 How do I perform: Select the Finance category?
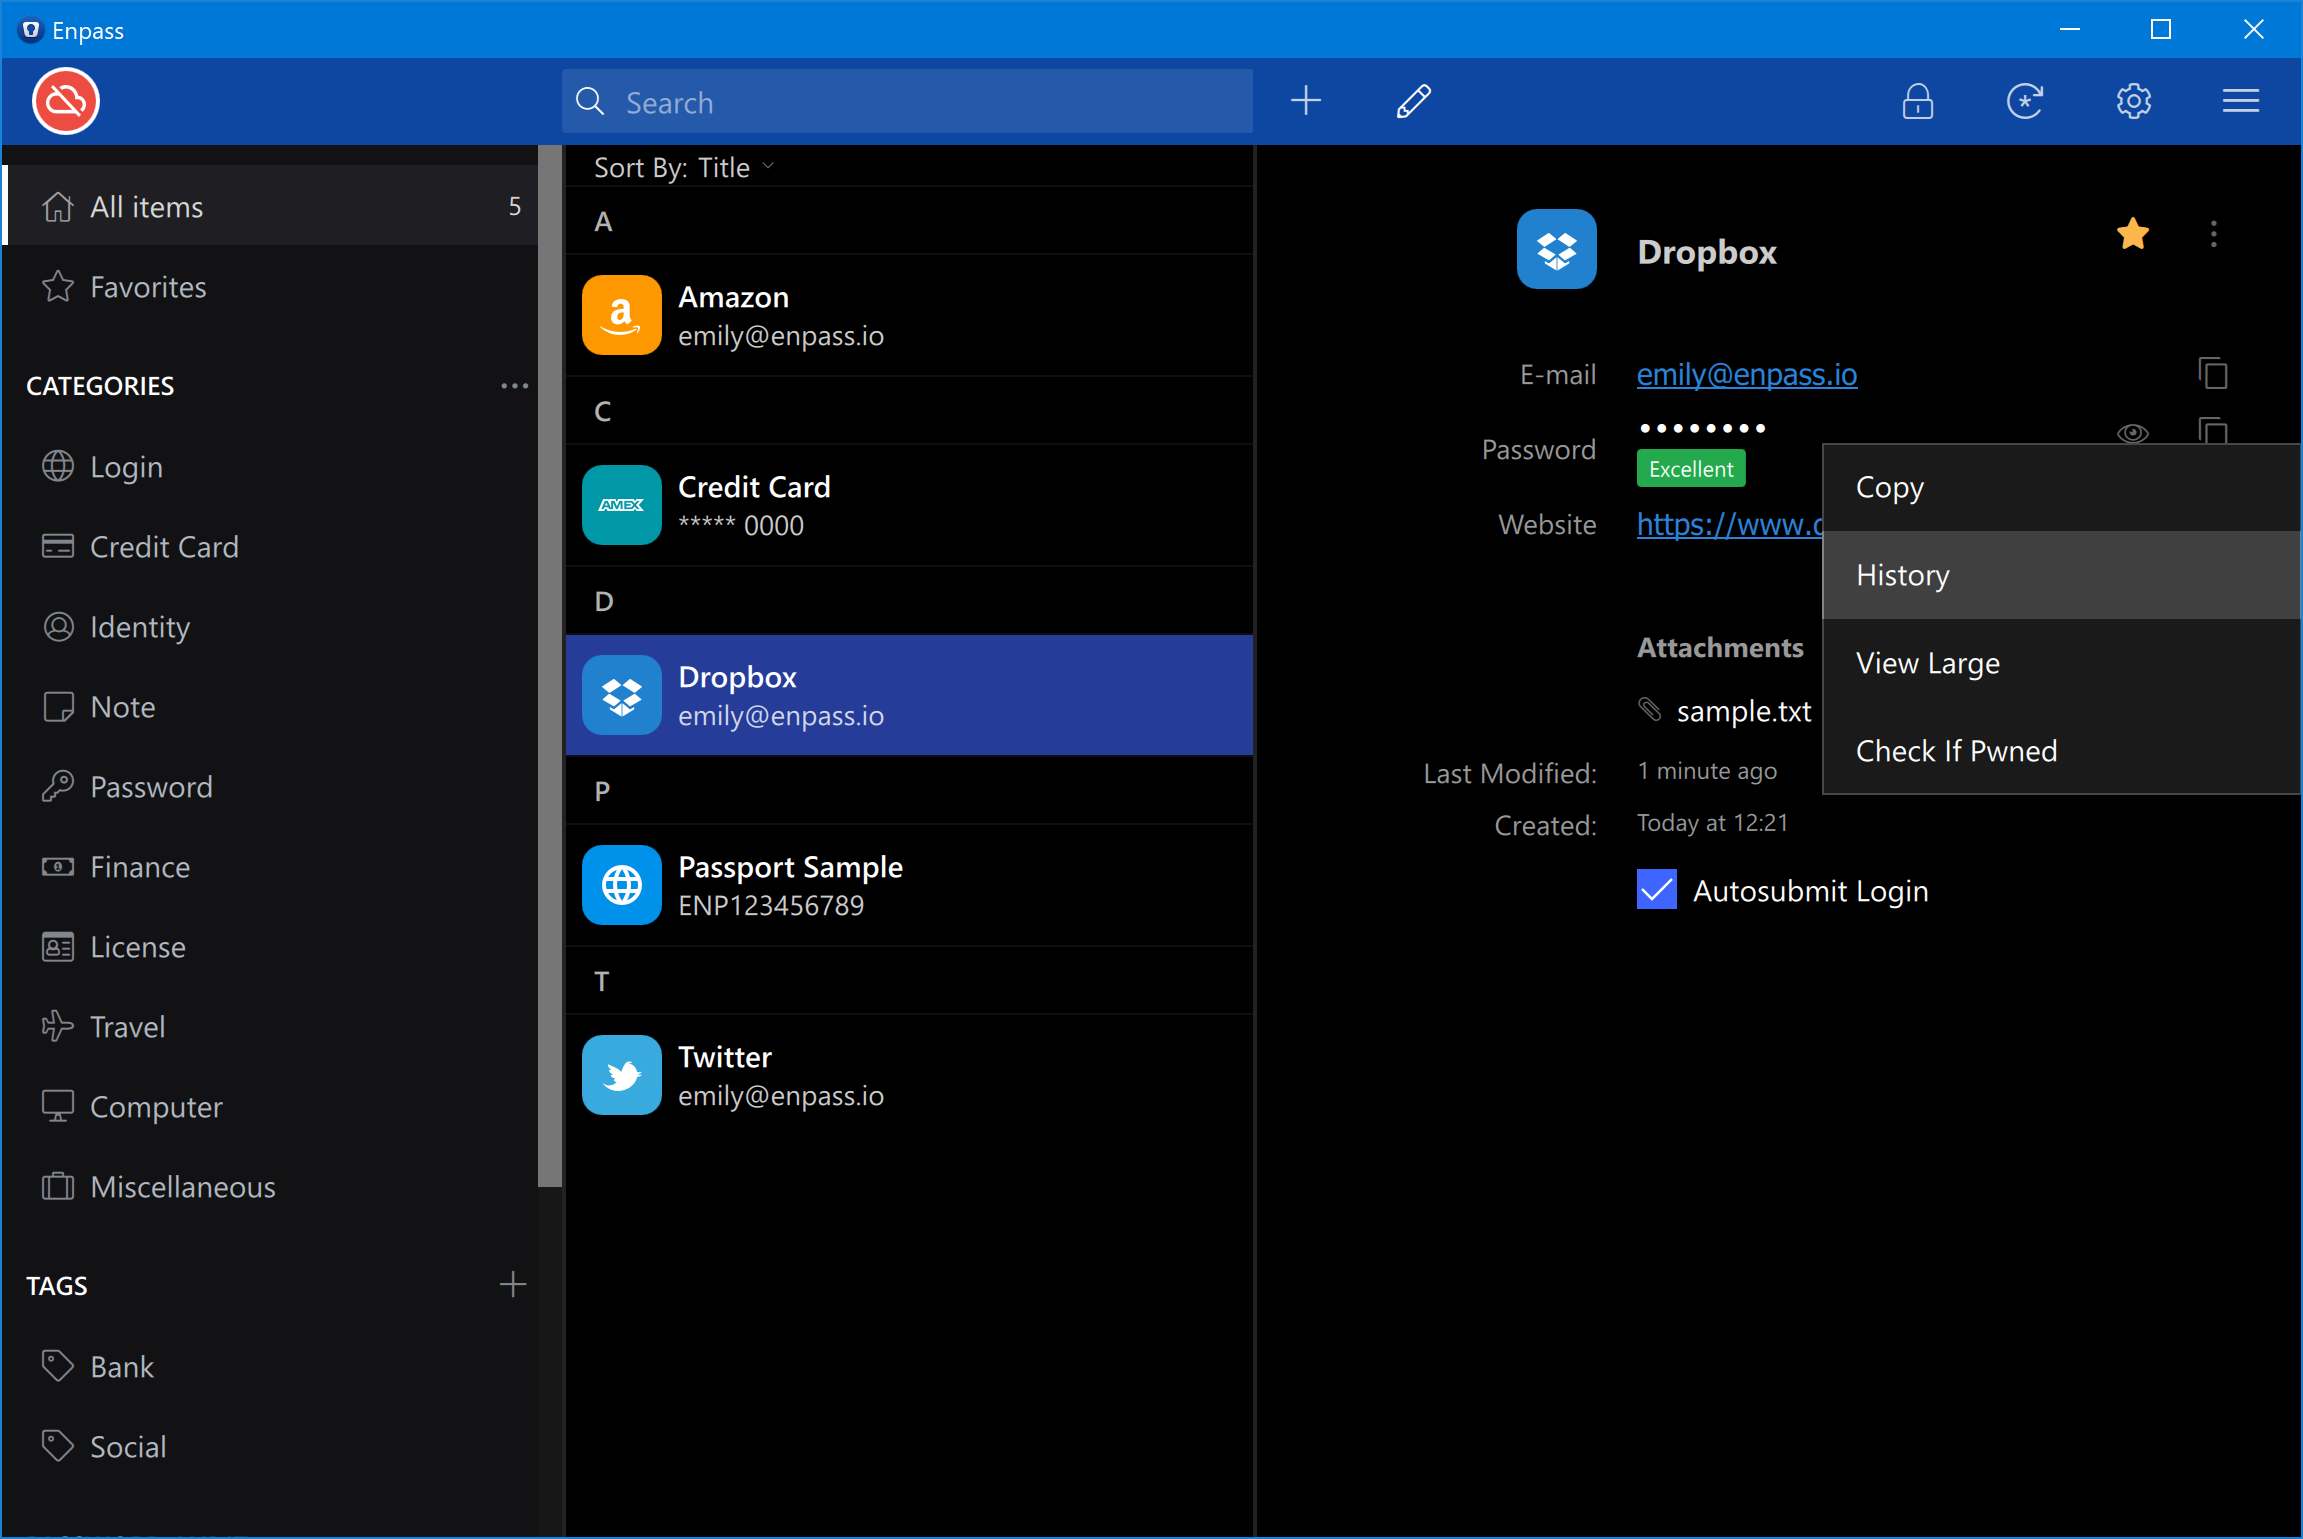270,867
